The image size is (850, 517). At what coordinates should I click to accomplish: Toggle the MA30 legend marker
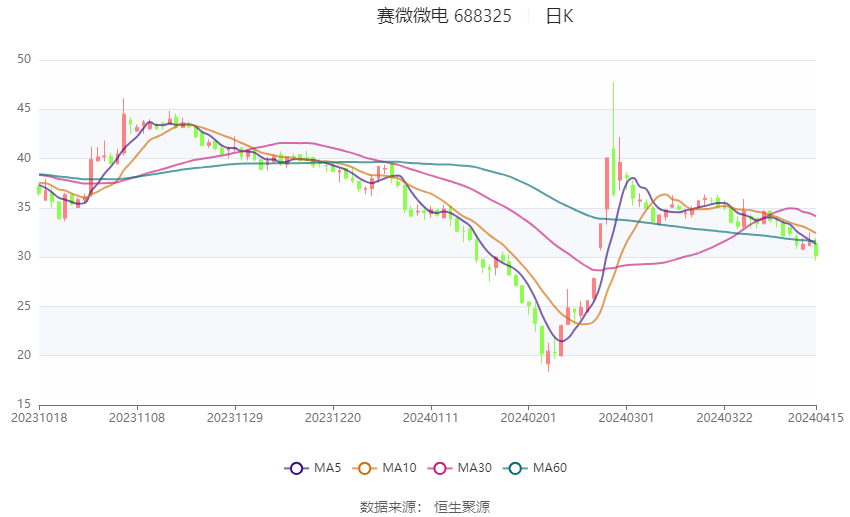[x=440, y=468]
